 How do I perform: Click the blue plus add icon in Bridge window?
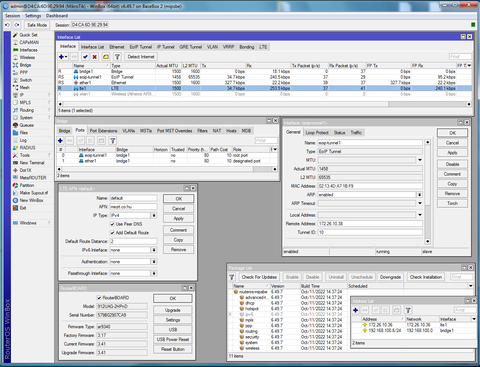point(60,141)
